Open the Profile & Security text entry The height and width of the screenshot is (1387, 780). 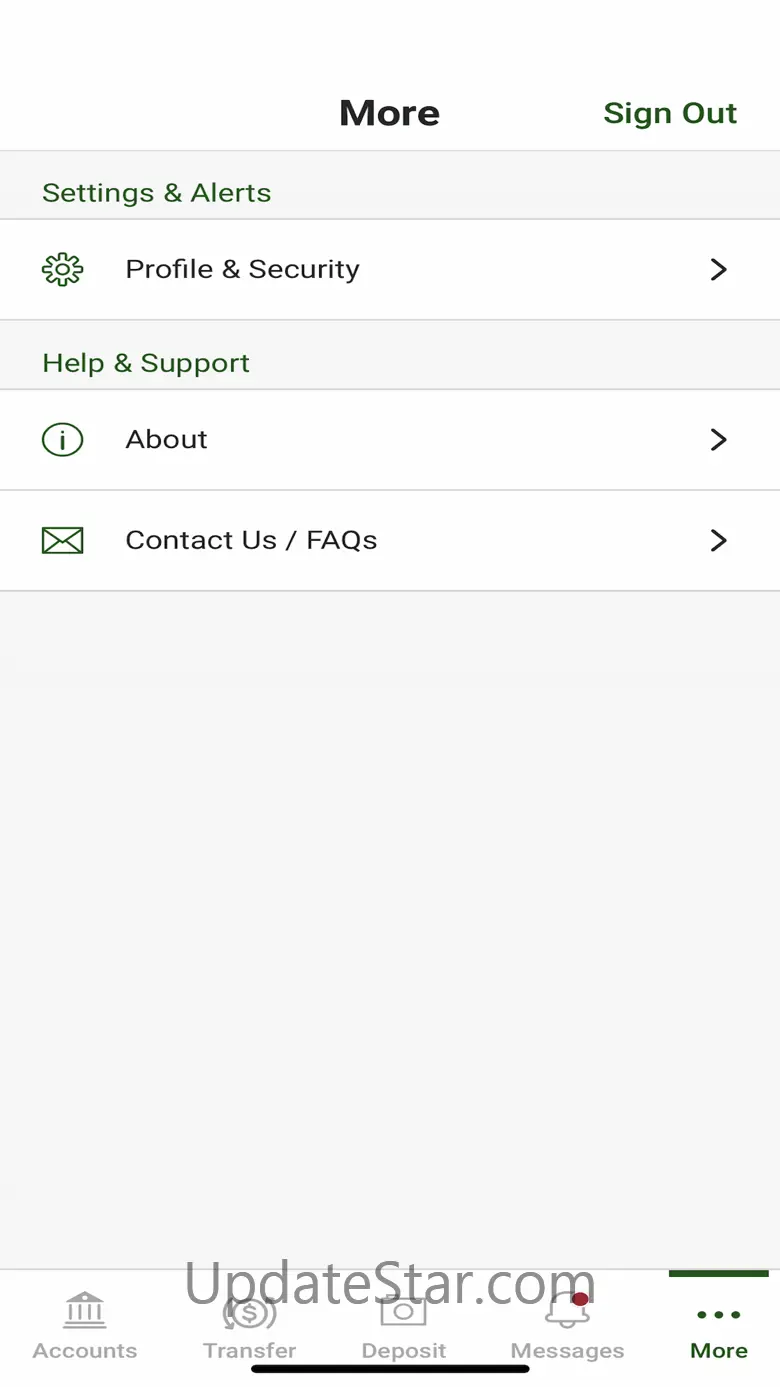click(243, 270)
